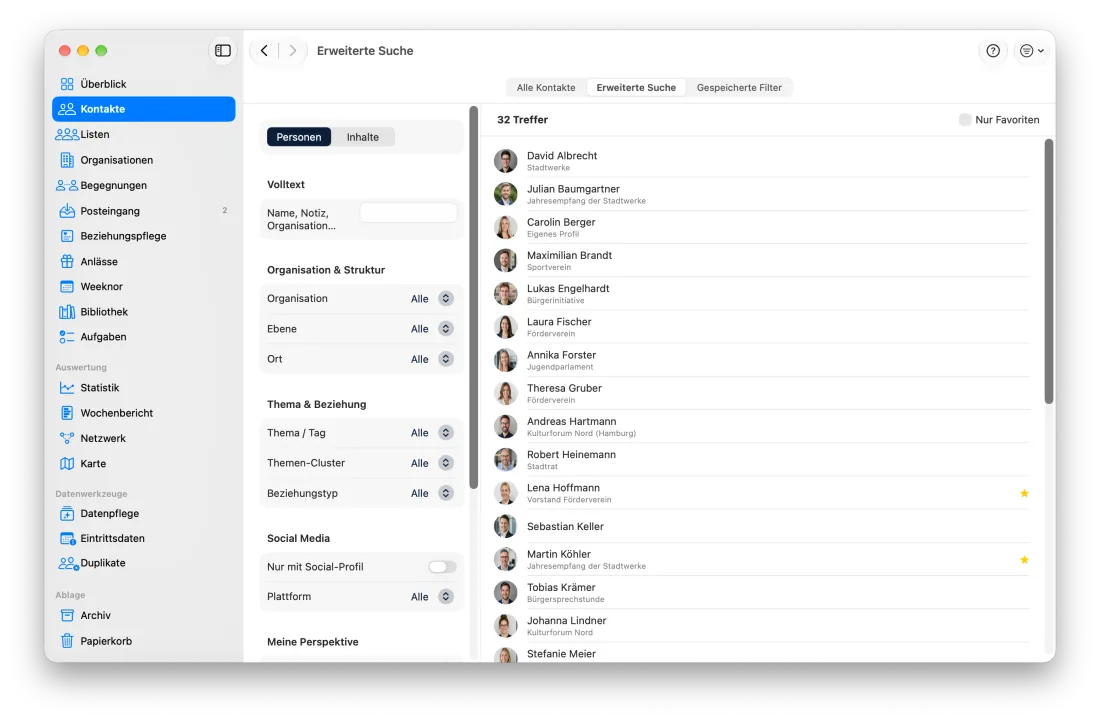Focus the Volltext search input field
Viewport: 1100px width, 721px height.
[x=408, y=213]
